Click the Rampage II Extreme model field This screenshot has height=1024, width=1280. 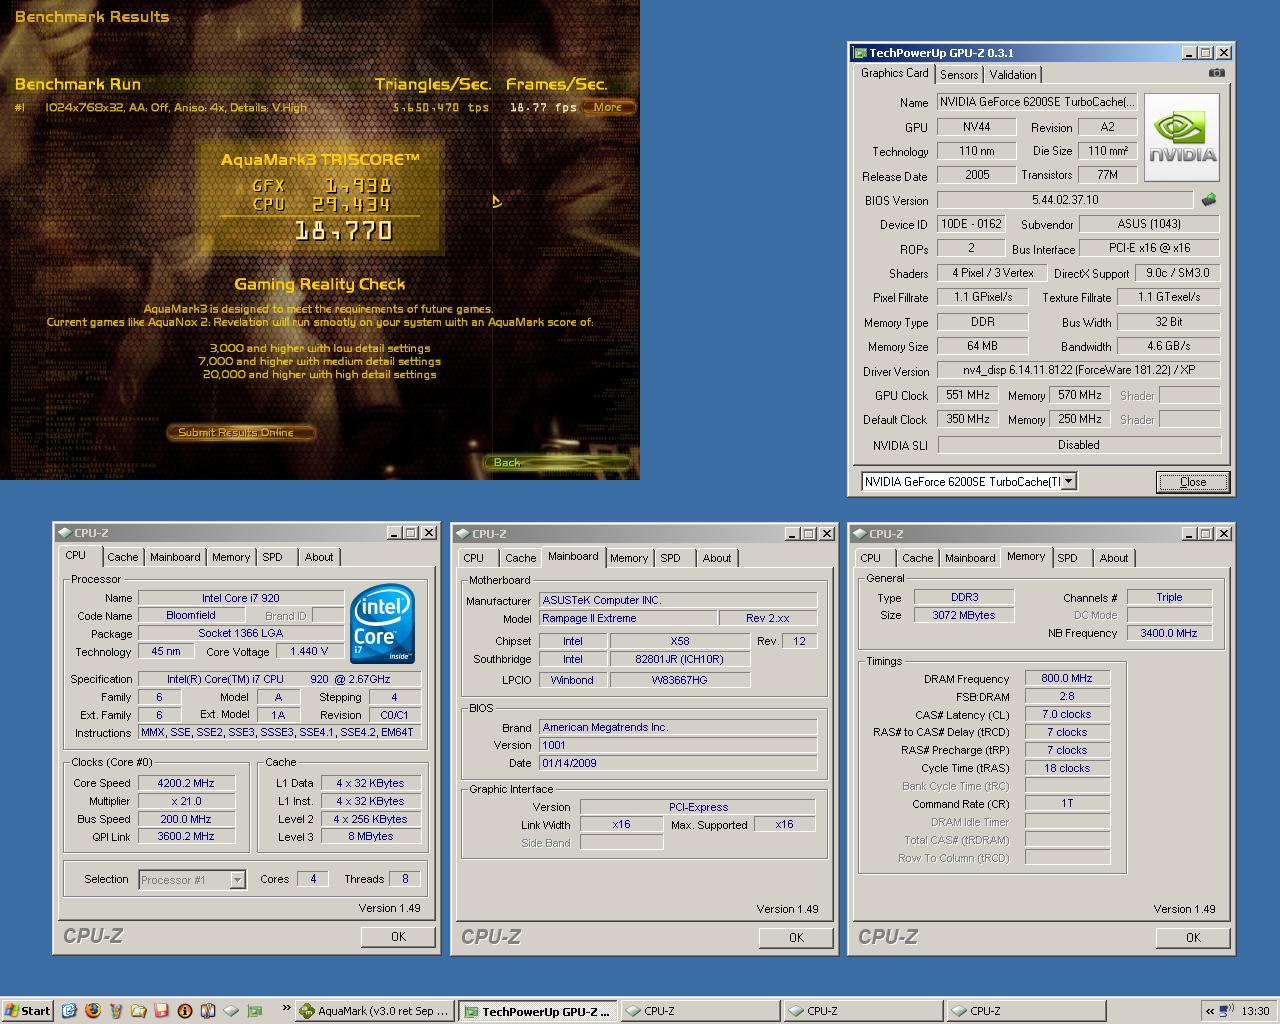(x=628, y=619)
